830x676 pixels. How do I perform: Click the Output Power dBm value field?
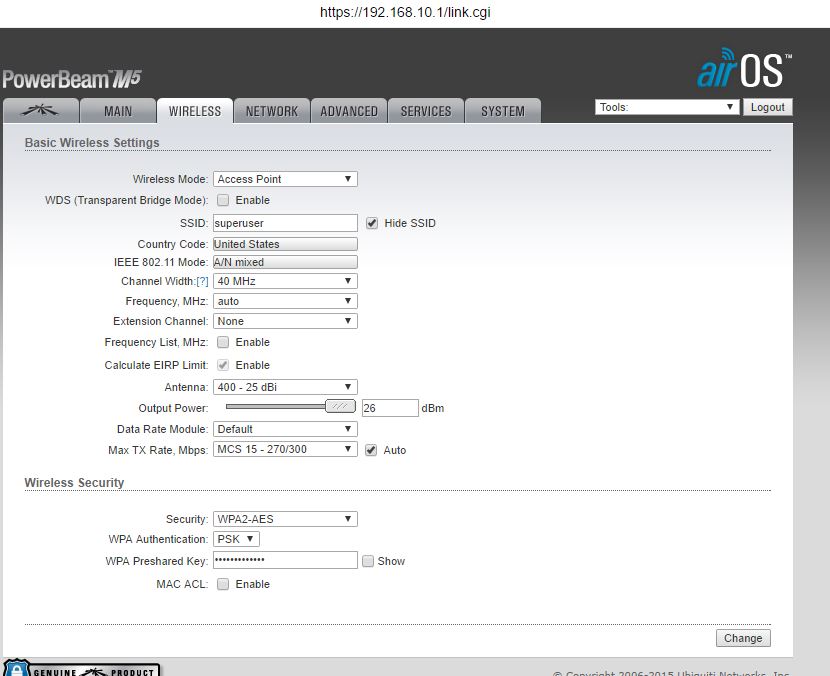(x=390, y=408)
